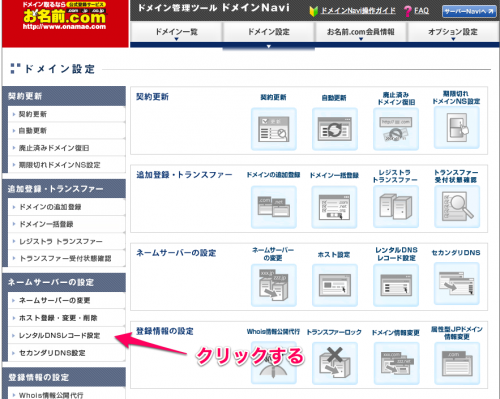Click the トランスファーロック label above its tile
The height and width of the screenshot is (399, 500).
(x=334, y=332)
